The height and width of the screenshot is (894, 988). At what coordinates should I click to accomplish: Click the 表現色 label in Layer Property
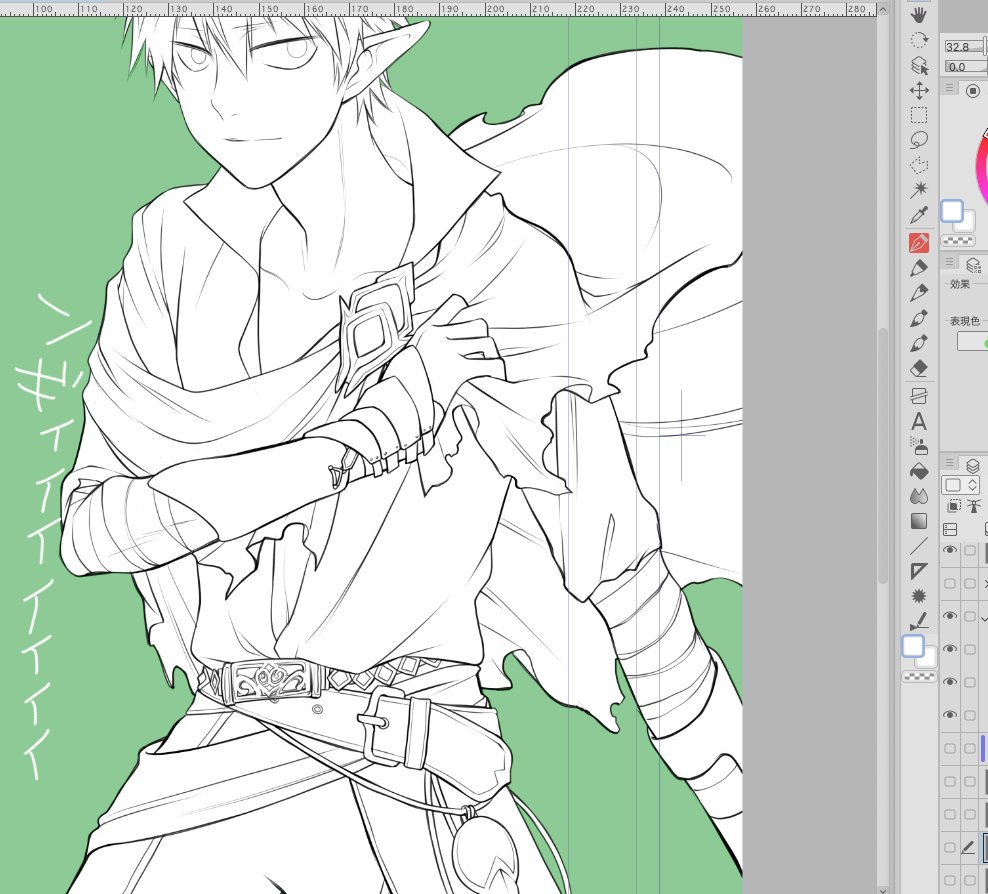click(965, 321)
